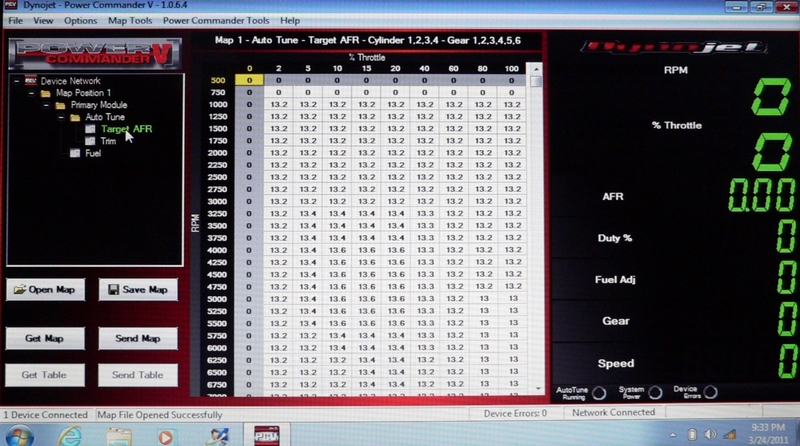Image resolution: width=800 pixels, height=446 pixels.
Task: Show hidden system tray icons arrow
Action: [x=673, y=435]
